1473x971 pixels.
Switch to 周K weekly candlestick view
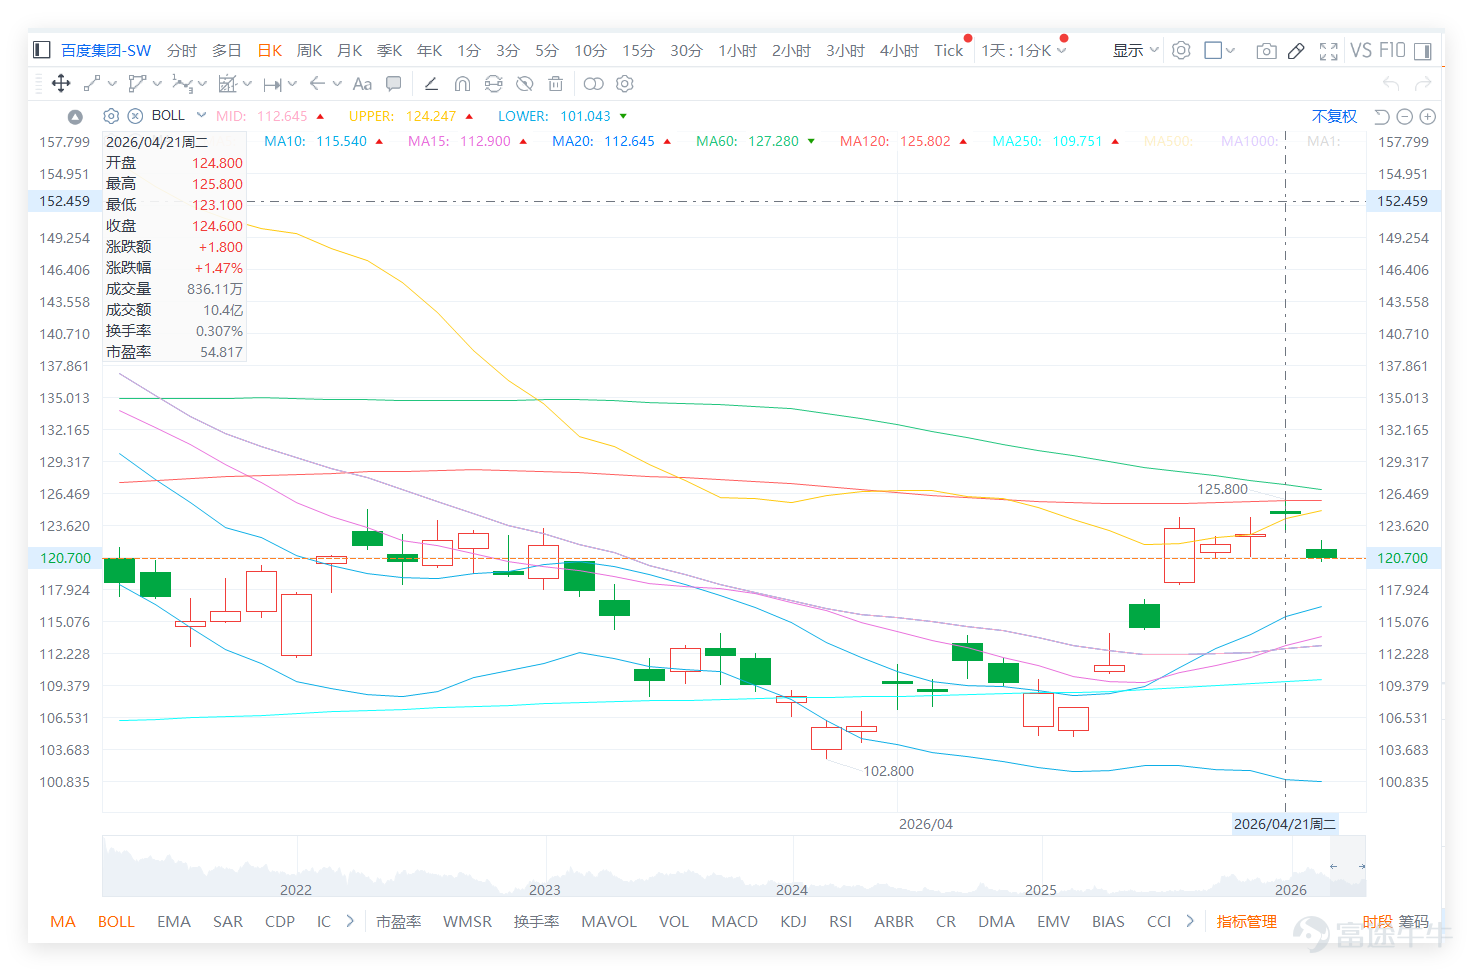(x=310, y=50)
